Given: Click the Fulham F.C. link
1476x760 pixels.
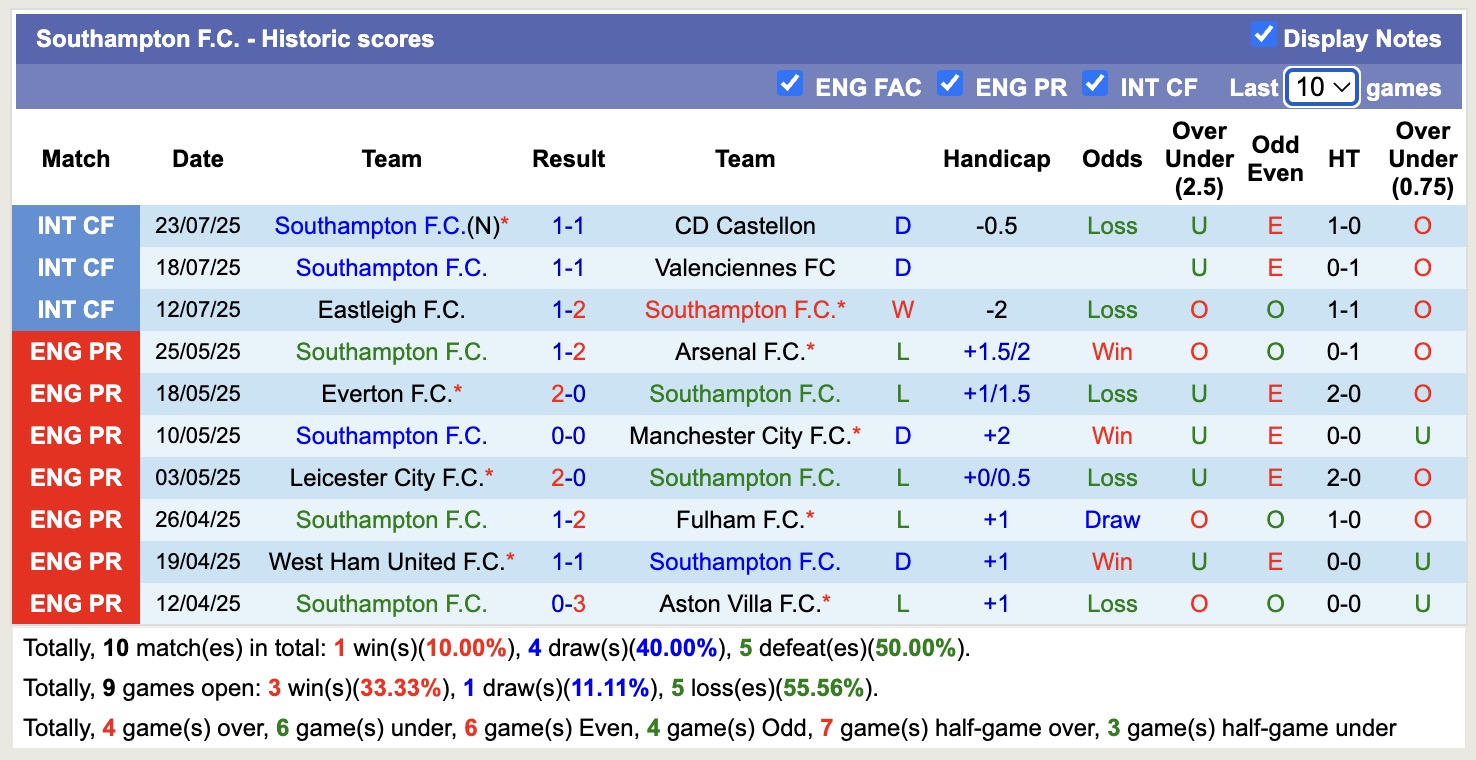Looking at the screenshot, I should pos(745,519).
